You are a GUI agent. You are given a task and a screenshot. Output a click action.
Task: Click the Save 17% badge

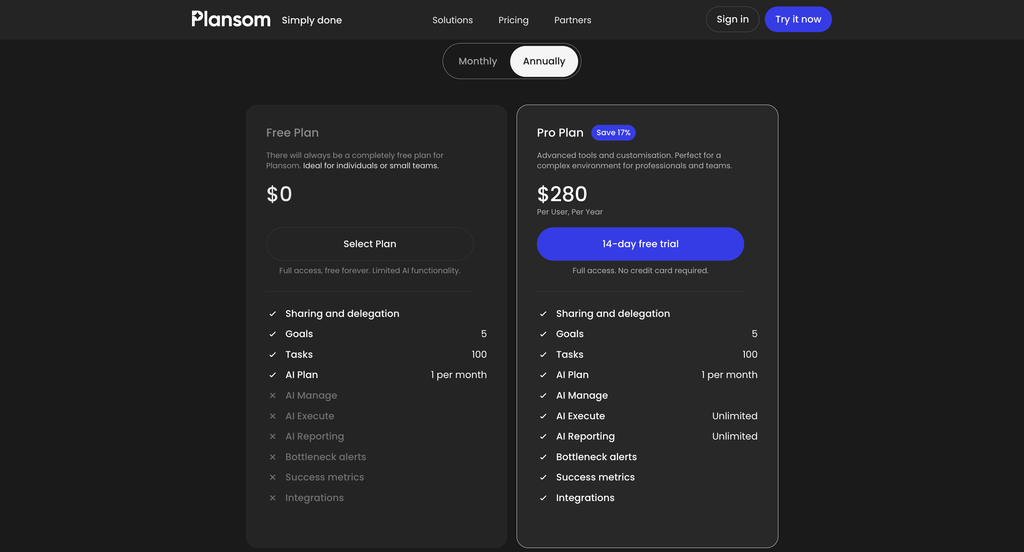point(613,133)
